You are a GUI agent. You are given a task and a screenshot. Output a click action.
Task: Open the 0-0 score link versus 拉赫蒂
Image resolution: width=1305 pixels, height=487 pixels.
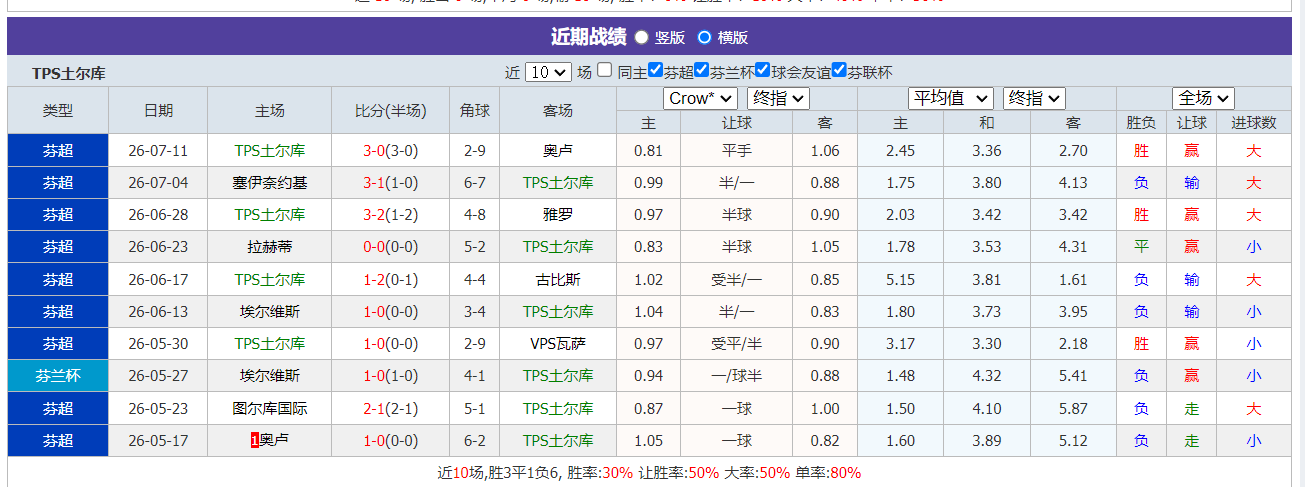coord(373,247)
